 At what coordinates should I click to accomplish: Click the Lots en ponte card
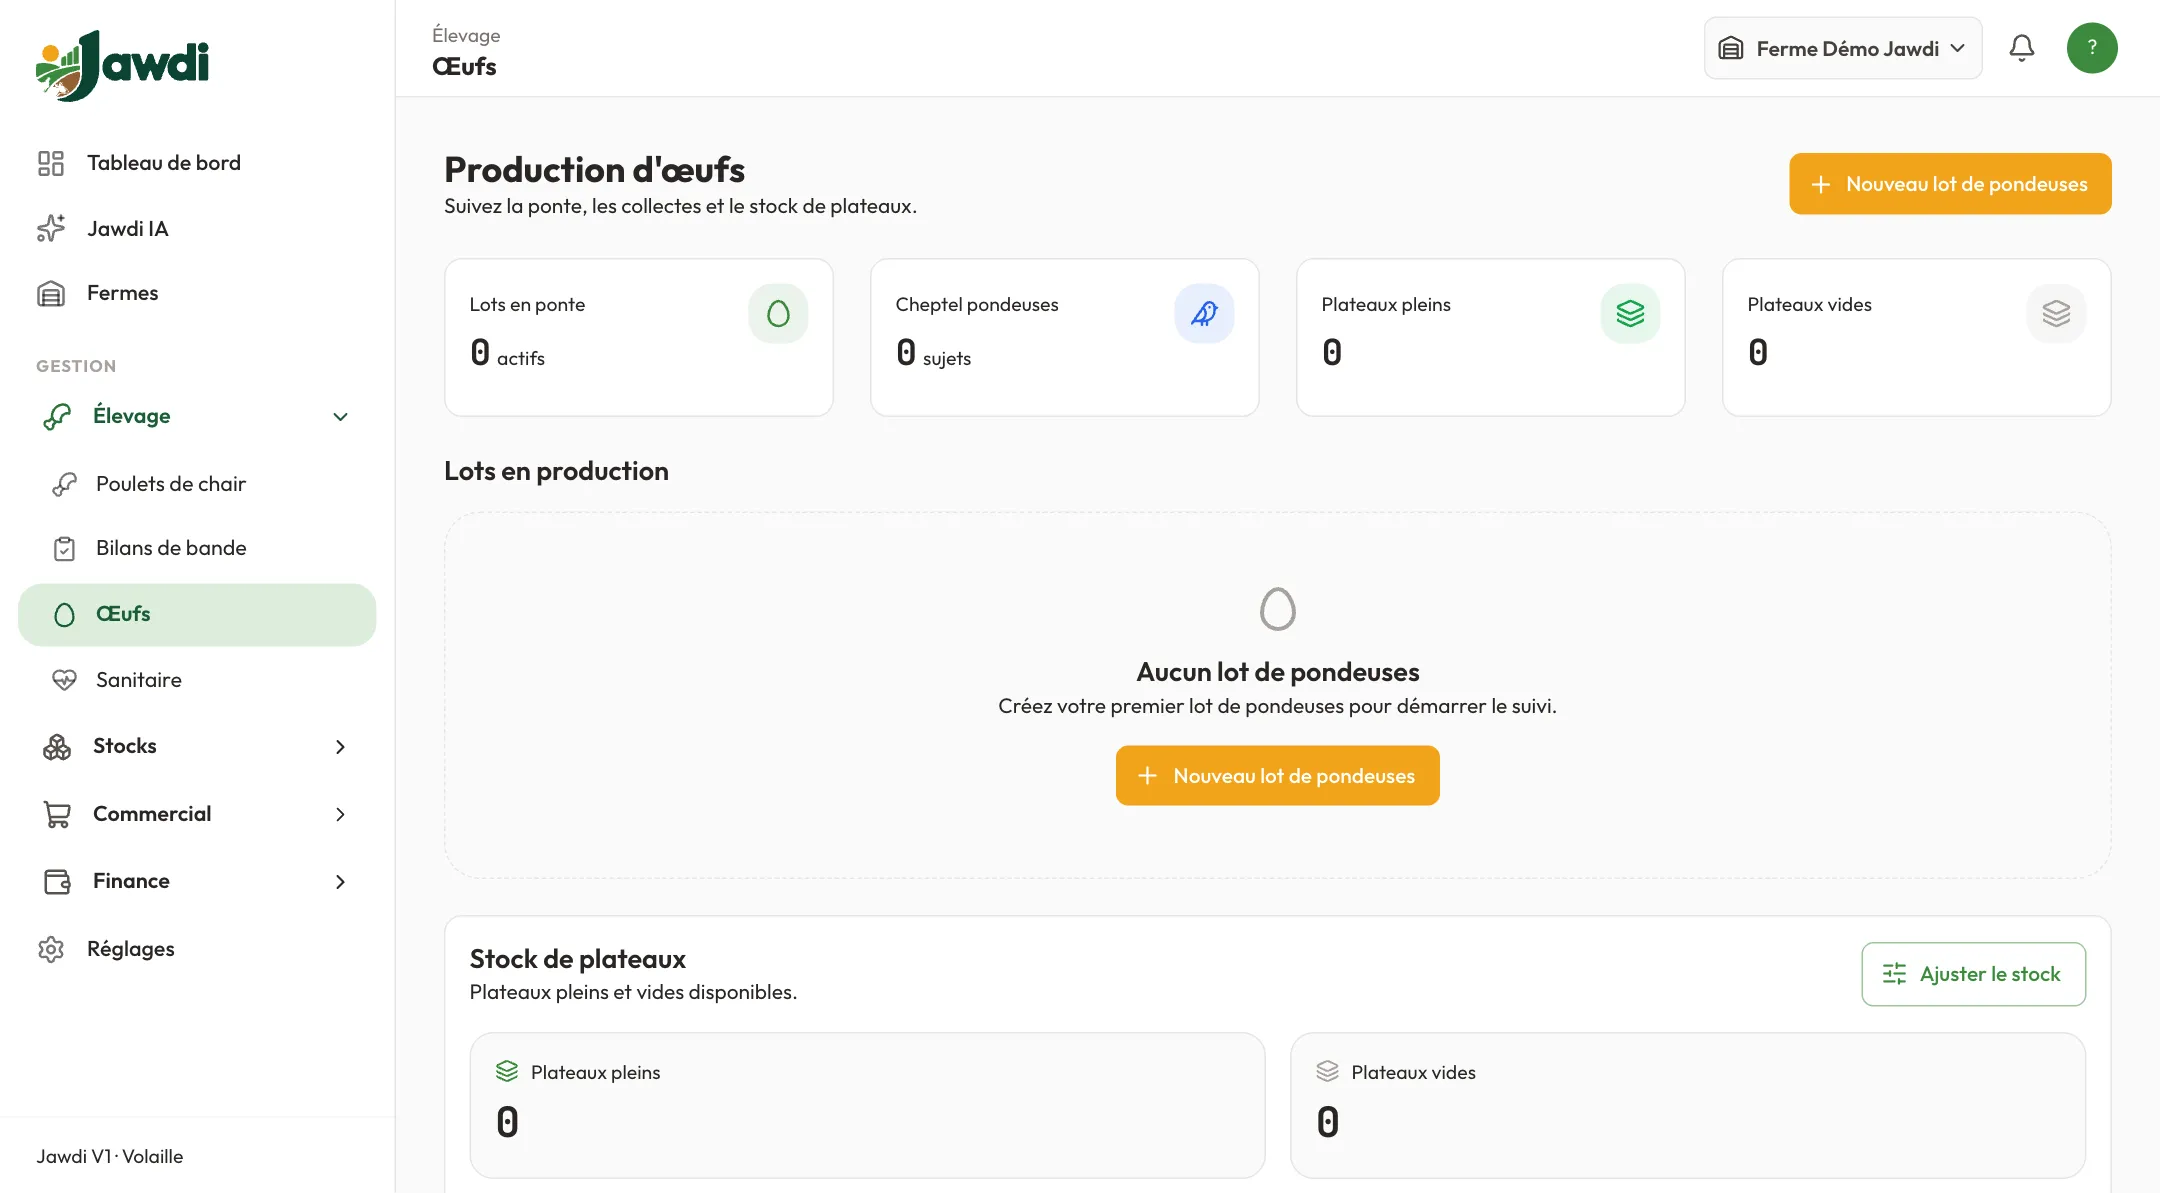pyautogui.click(x=638, y=338)
